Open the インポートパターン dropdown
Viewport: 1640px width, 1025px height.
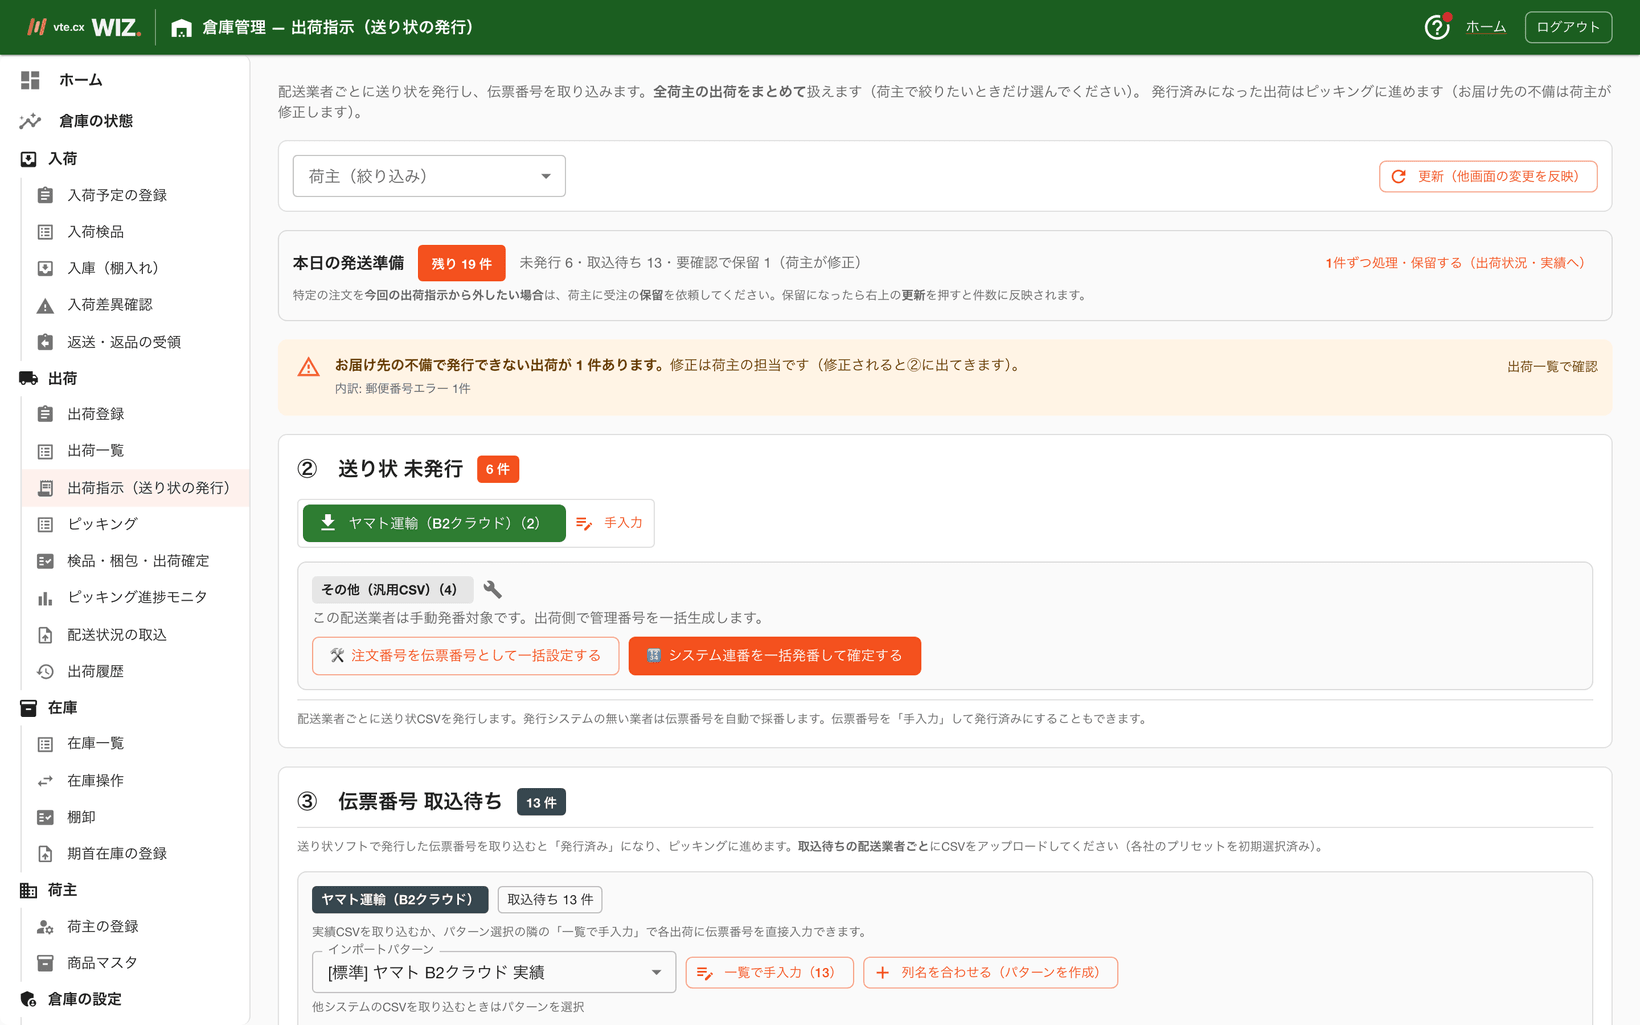494,972
